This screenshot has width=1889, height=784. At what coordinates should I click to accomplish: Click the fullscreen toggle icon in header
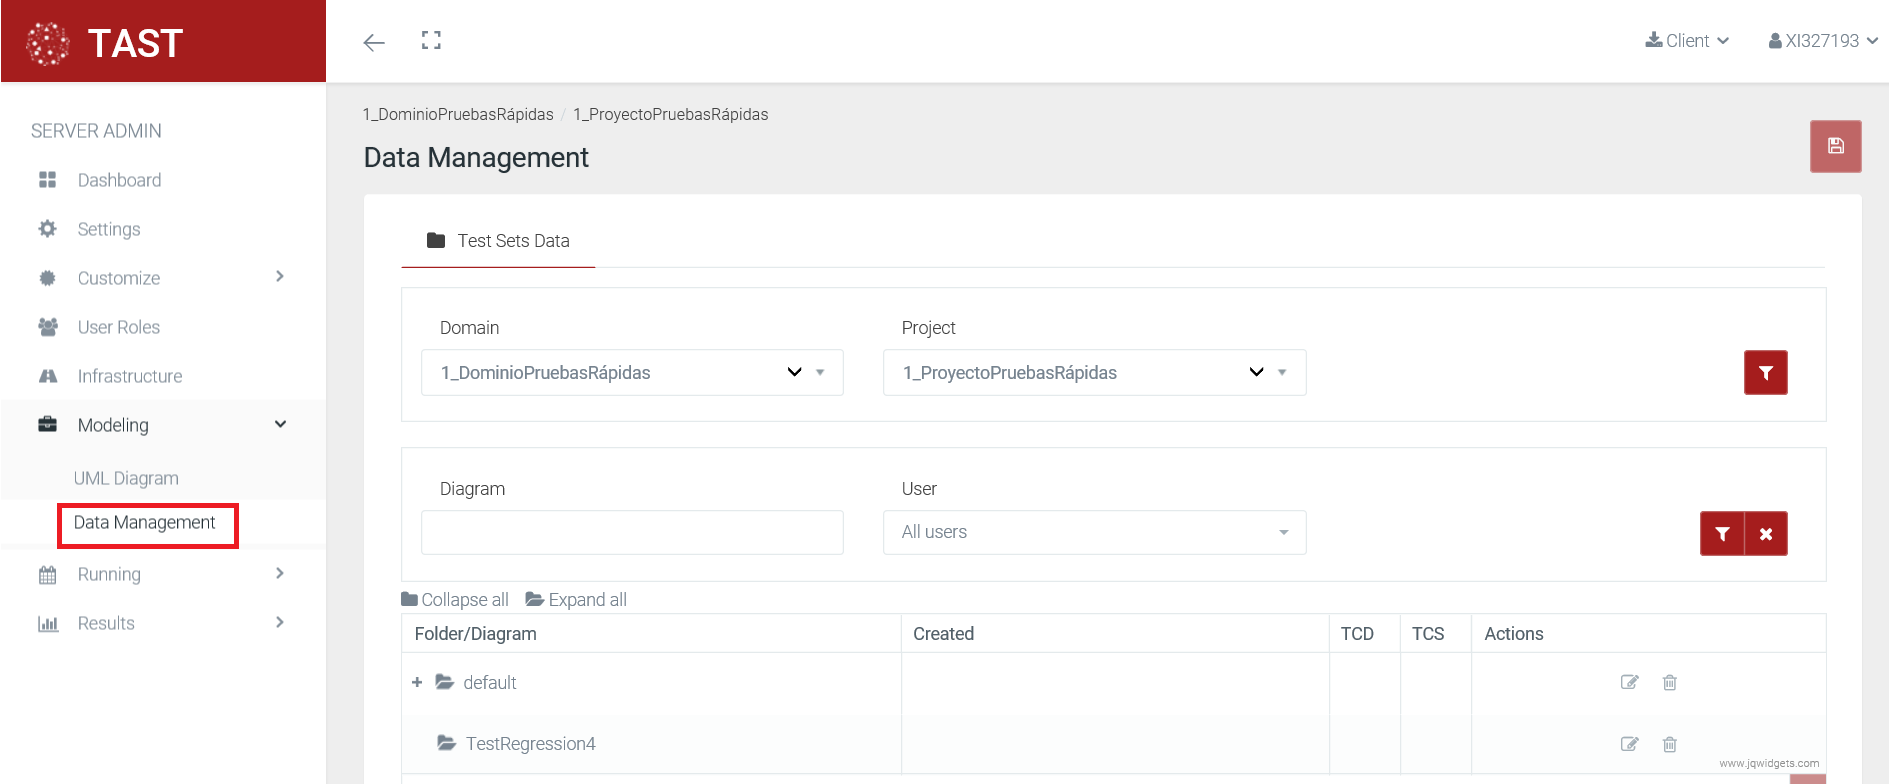[431, 41]
